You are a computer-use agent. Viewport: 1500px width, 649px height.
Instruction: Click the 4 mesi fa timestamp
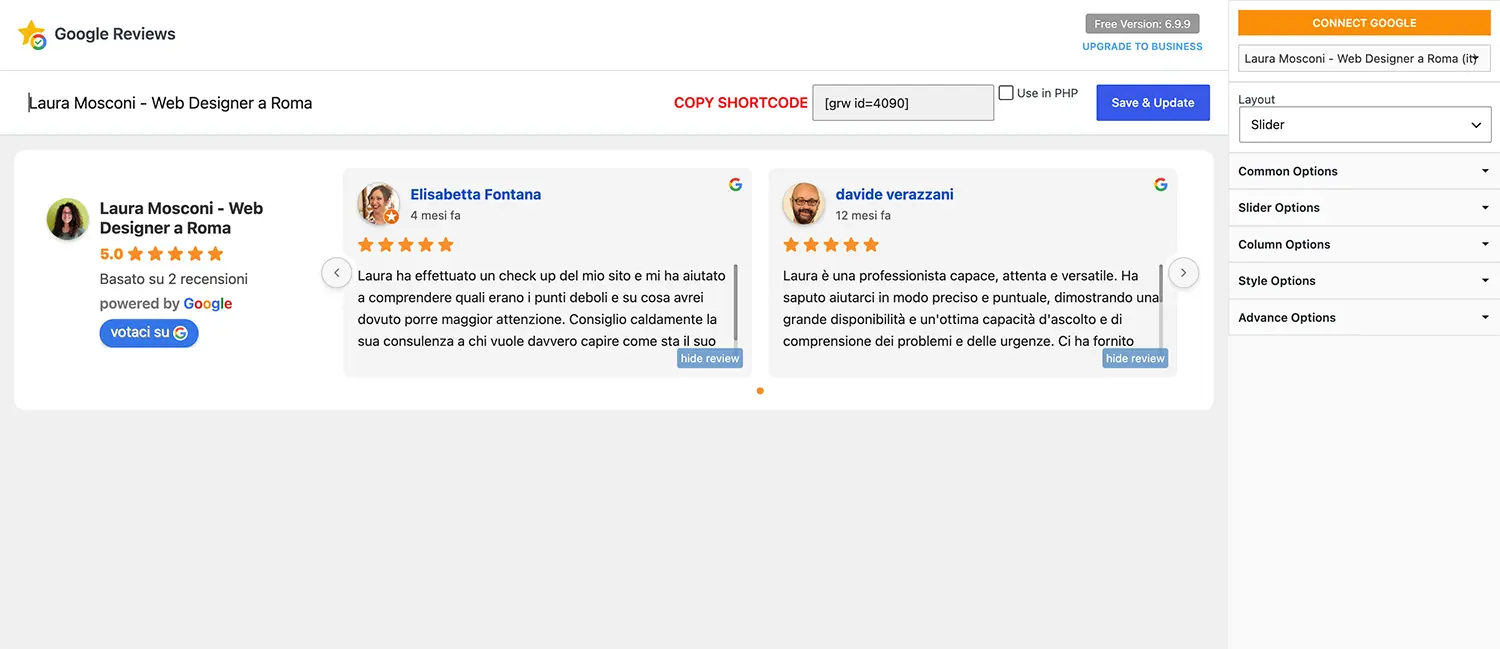436,216
